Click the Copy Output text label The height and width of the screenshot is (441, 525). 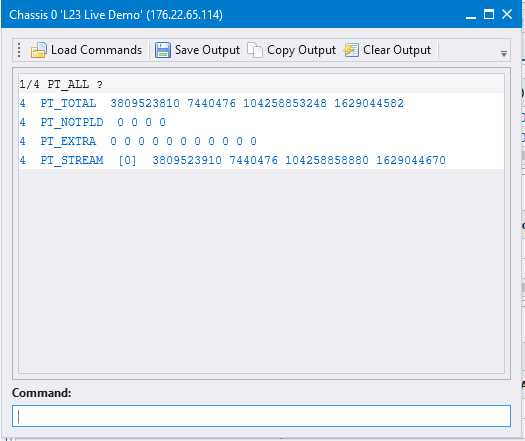301,50
